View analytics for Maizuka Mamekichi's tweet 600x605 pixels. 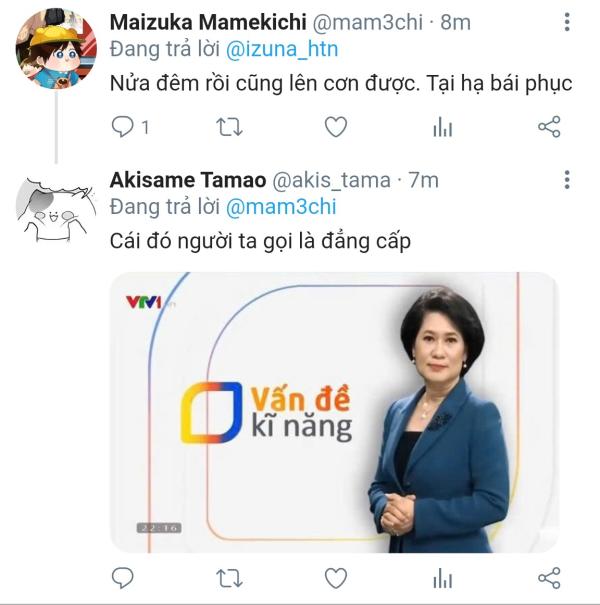(x=442, y=127)
